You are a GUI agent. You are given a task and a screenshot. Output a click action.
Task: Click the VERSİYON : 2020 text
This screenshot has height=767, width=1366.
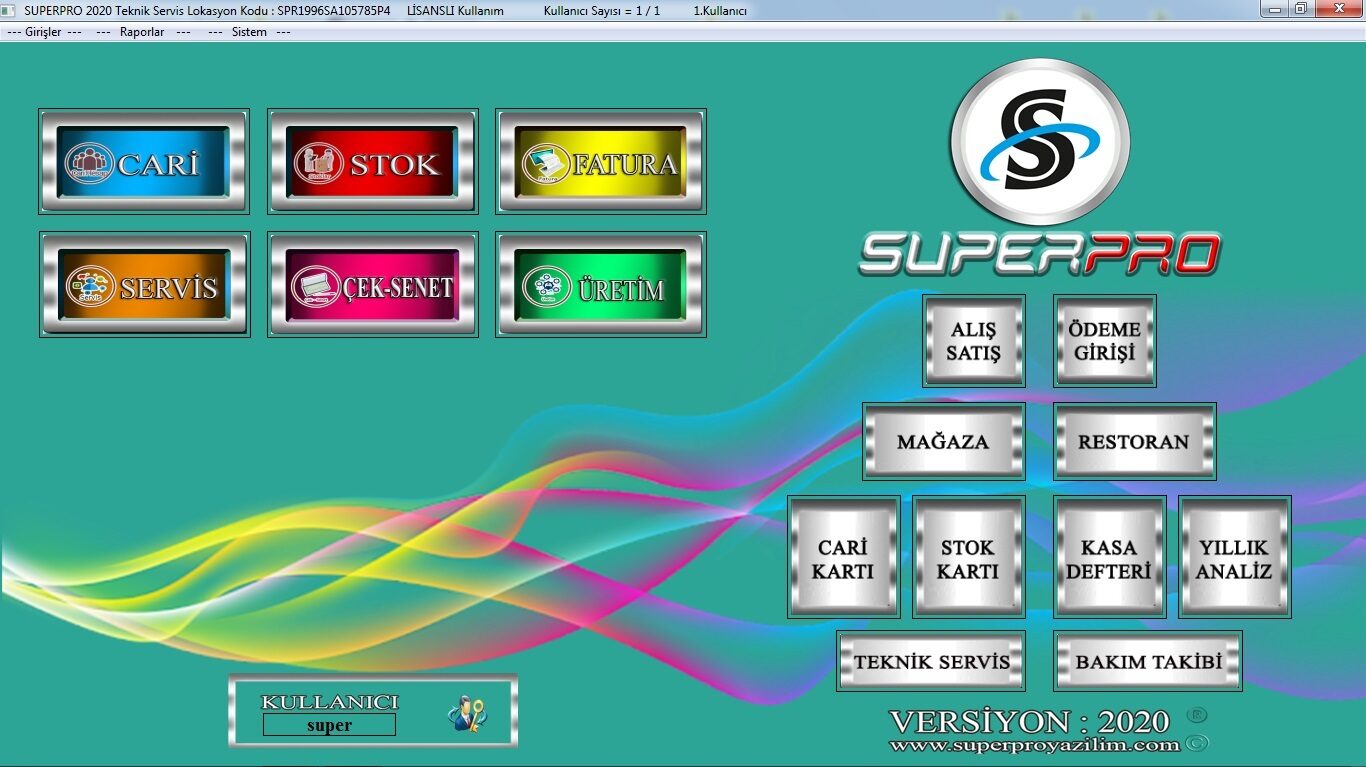(1029, 721)
